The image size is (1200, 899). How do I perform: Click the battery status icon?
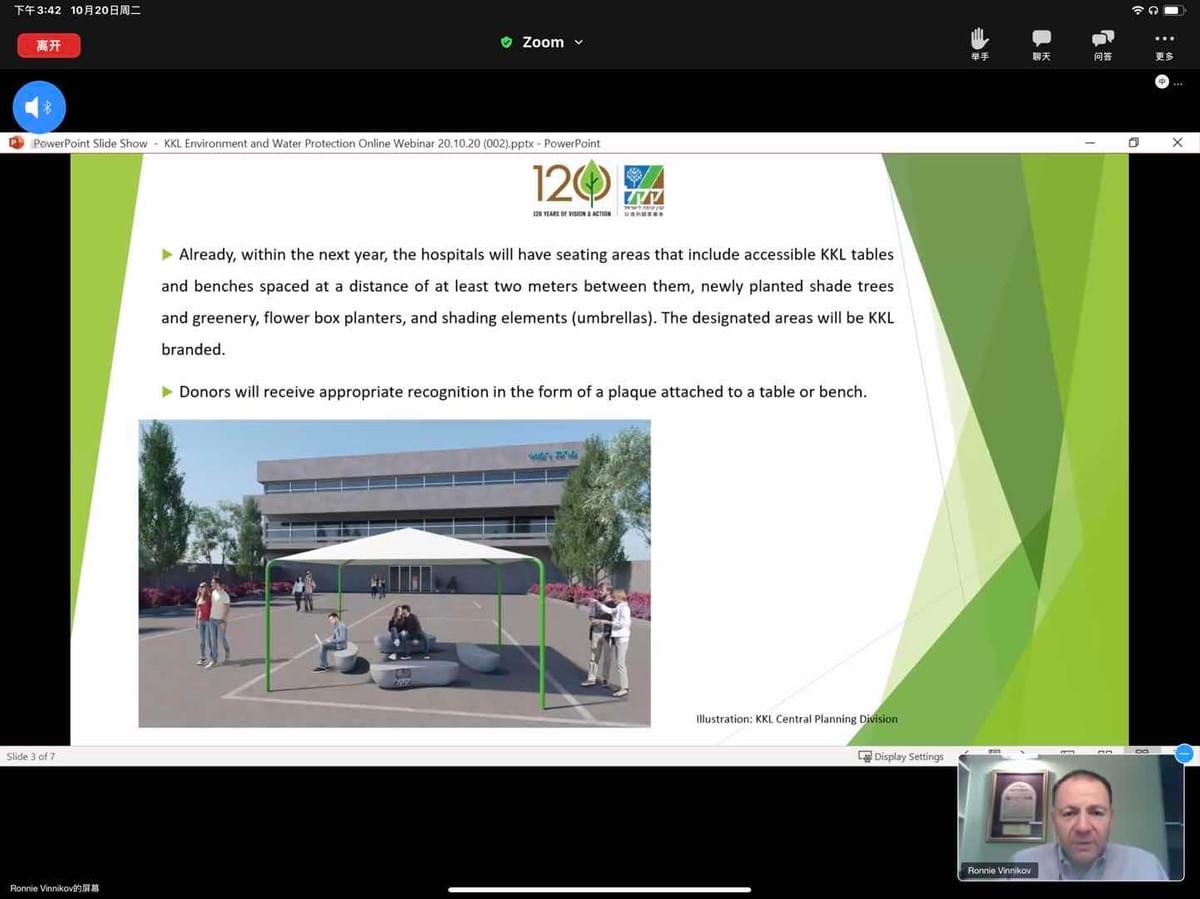(x=1175, y=10)
